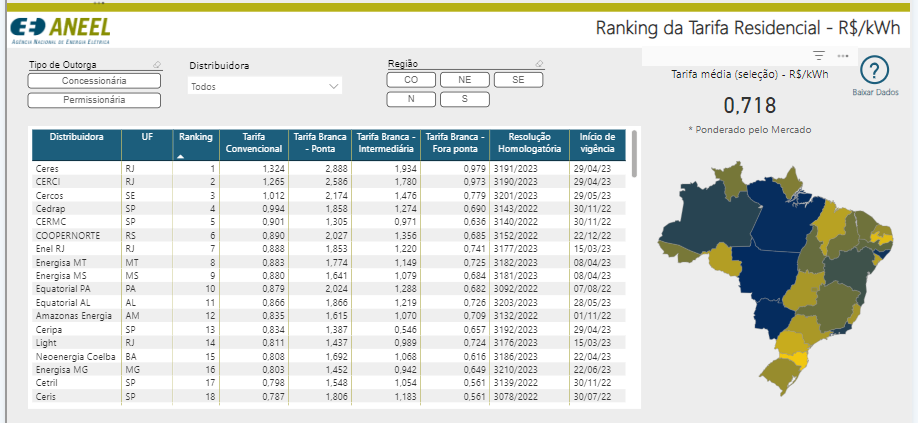Image resolution: width=918 pixels, height=423 pixels.
Task: Select the CO region filter
Action: point(411,80)
